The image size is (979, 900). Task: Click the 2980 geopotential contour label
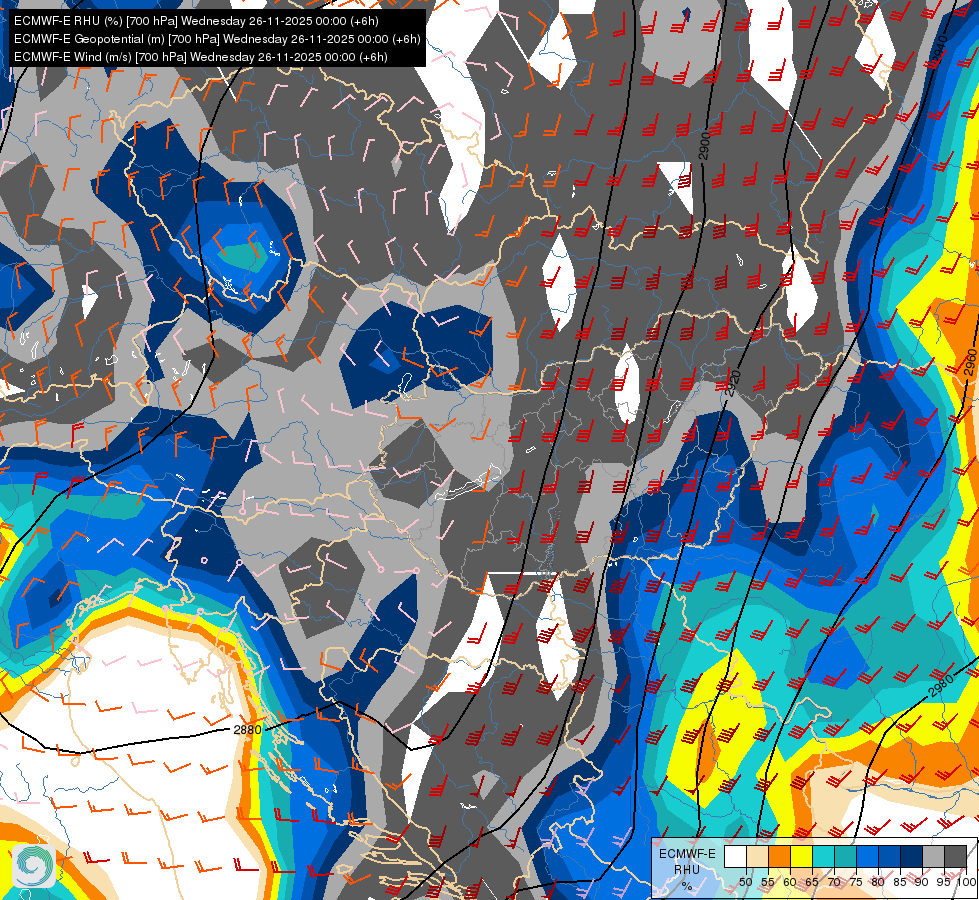point(942,685)
